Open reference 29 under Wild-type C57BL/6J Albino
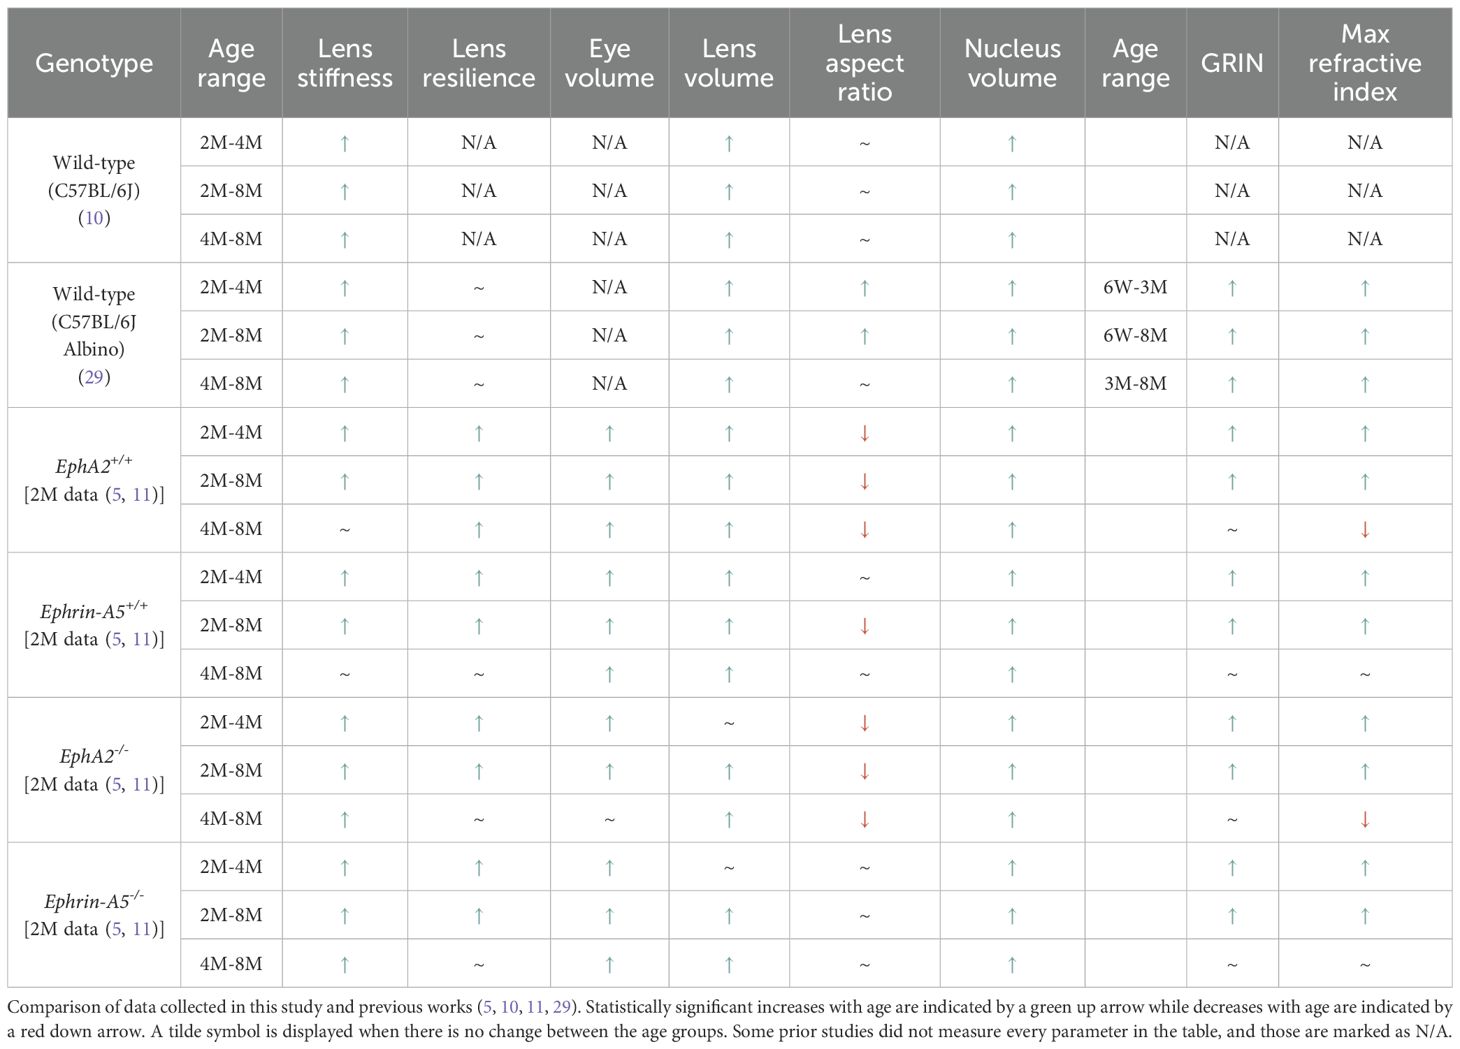 [94, 377]
